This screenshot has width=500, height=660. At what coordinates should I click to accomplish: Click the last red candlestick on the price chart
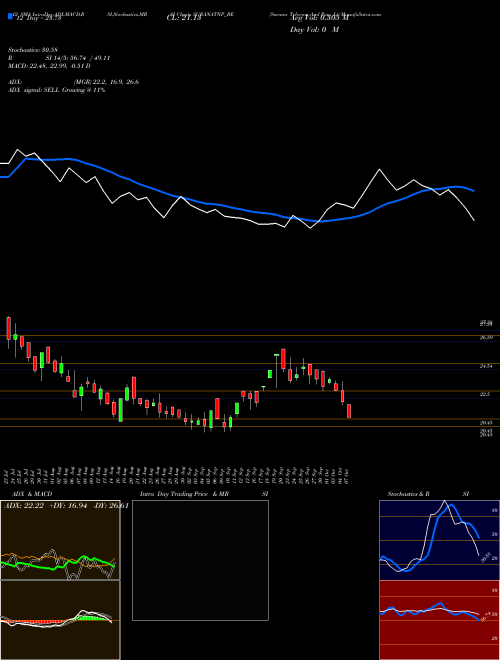click(349, 411)
